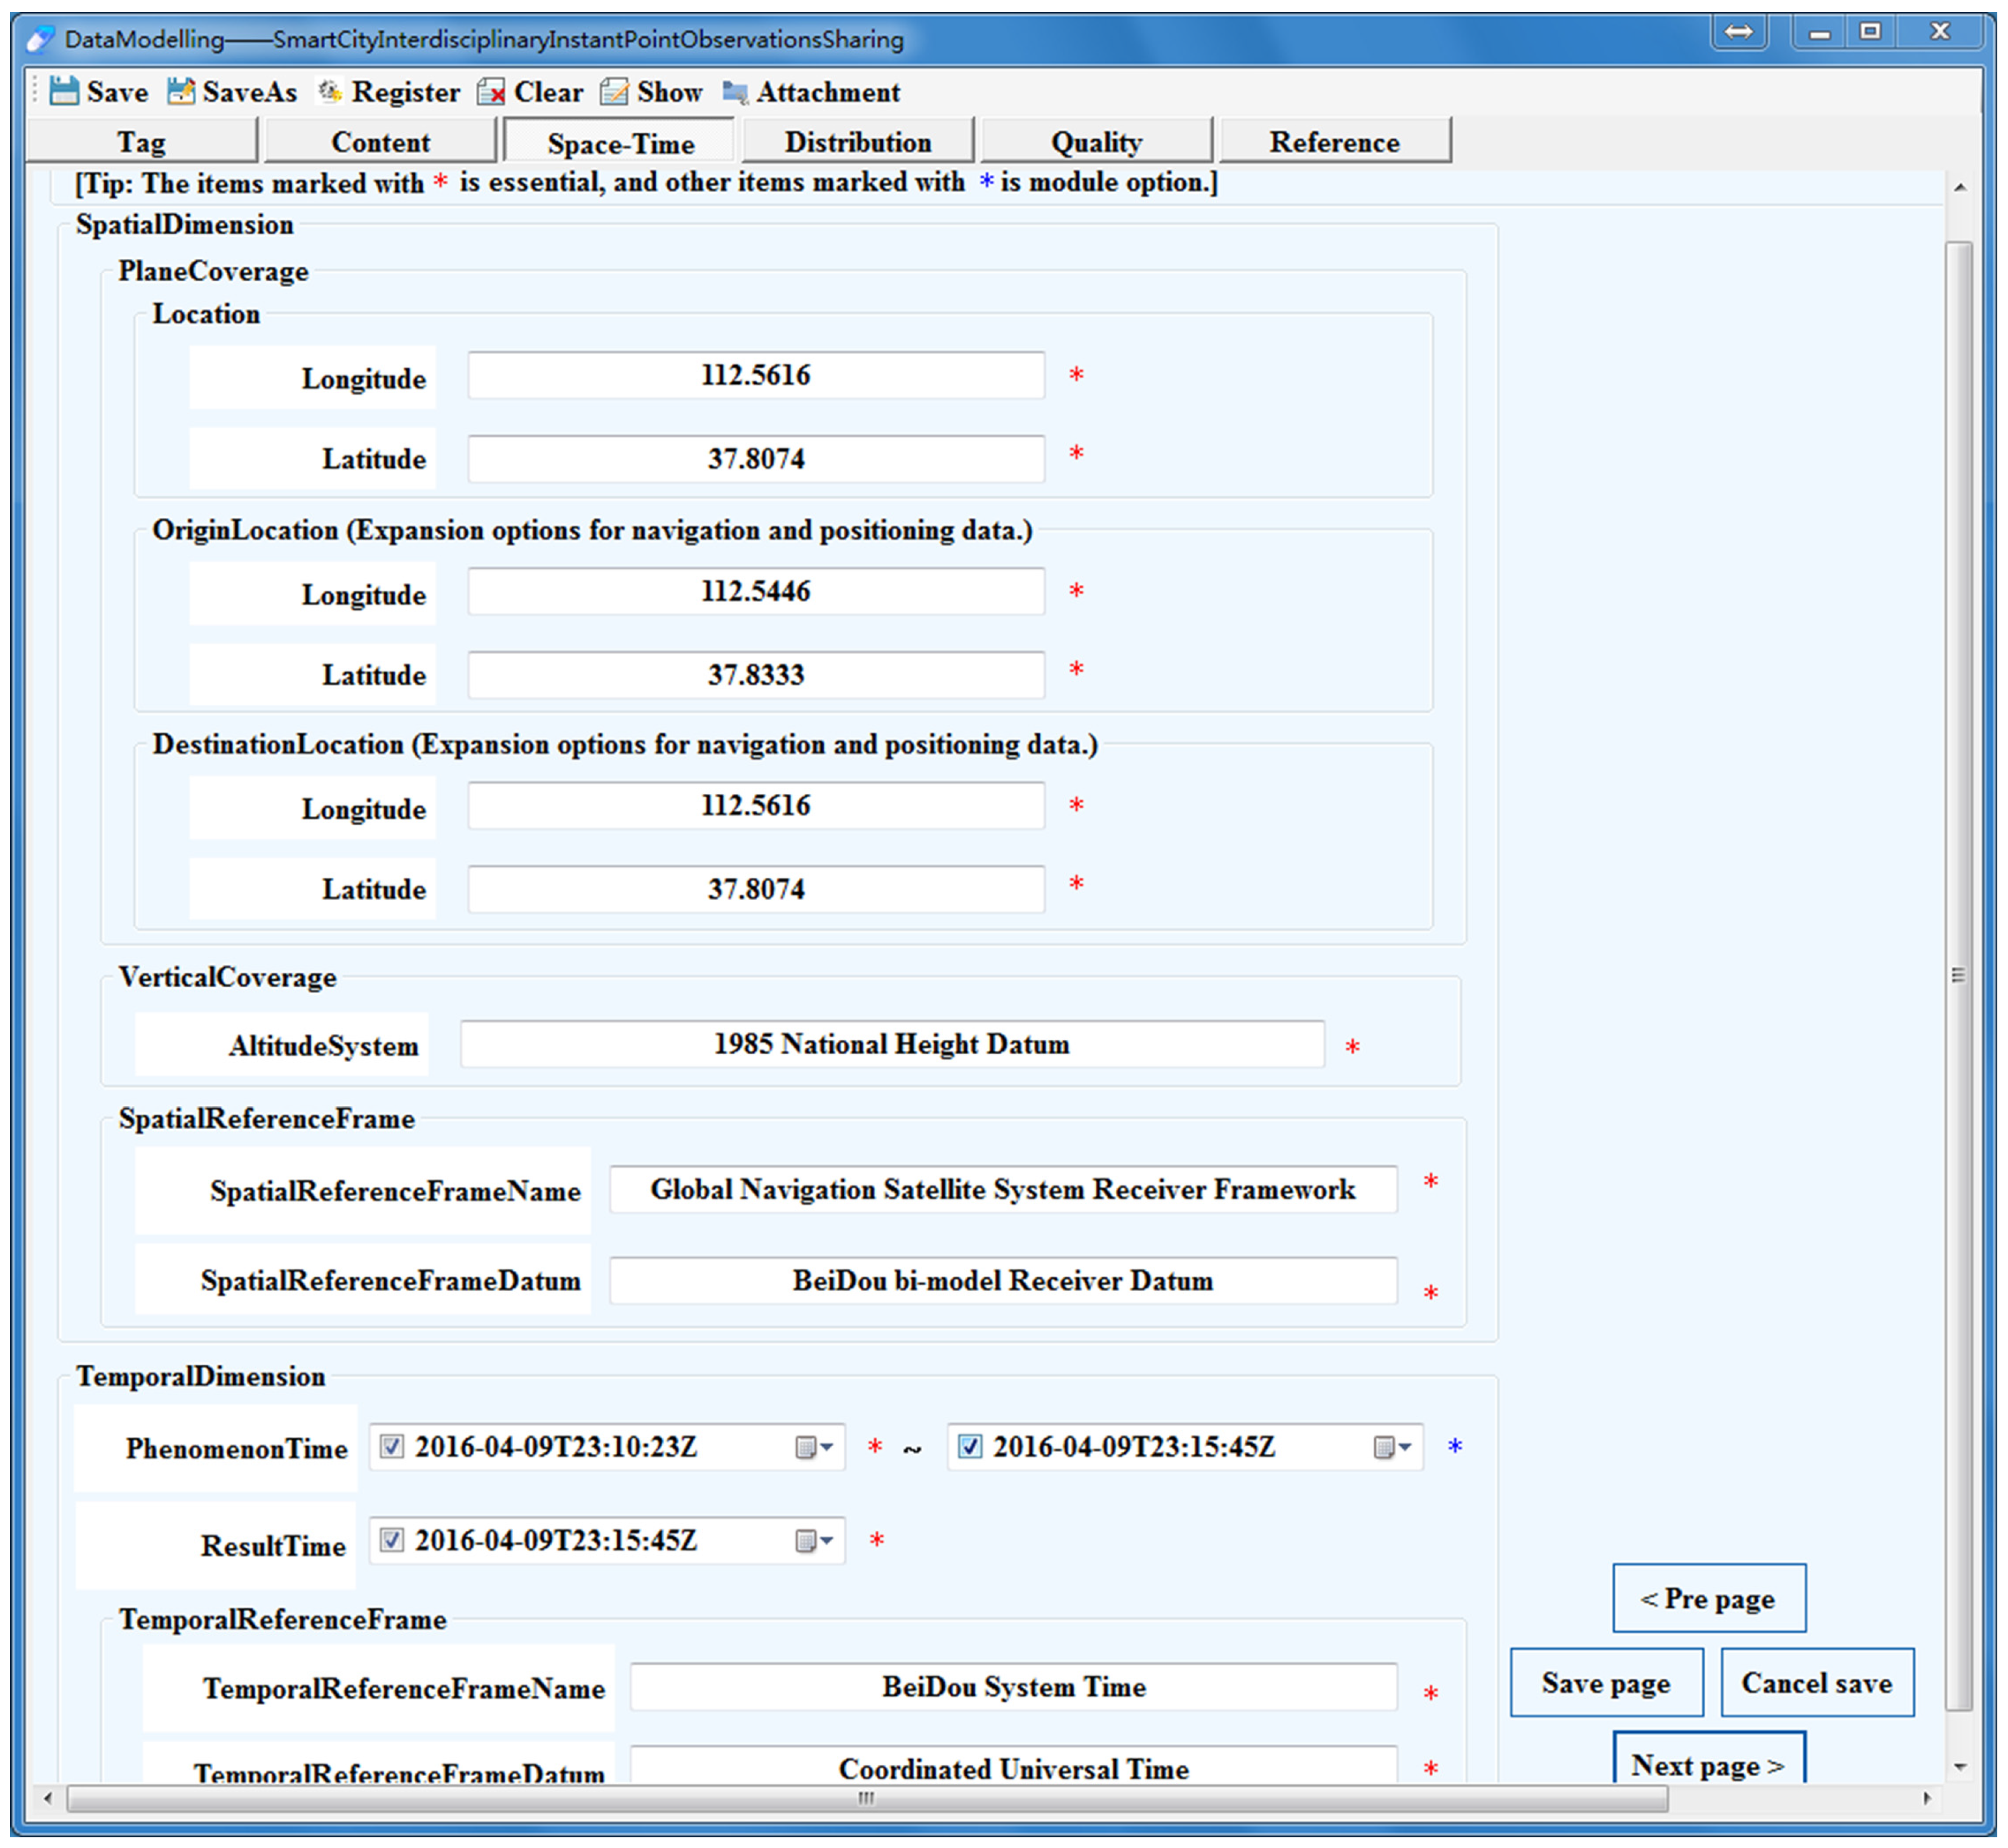Viewport: 2008px width, 1848px height.
Task: Click the Register gear icon
Action: click(330, 91)
